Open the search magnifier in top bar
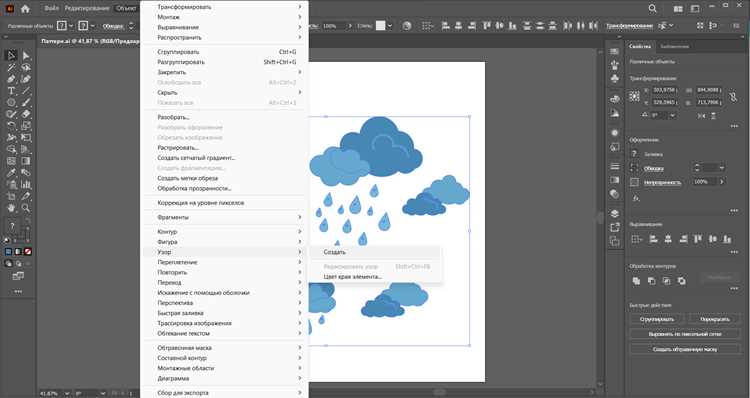750x398 pixels. coord(652,9)
